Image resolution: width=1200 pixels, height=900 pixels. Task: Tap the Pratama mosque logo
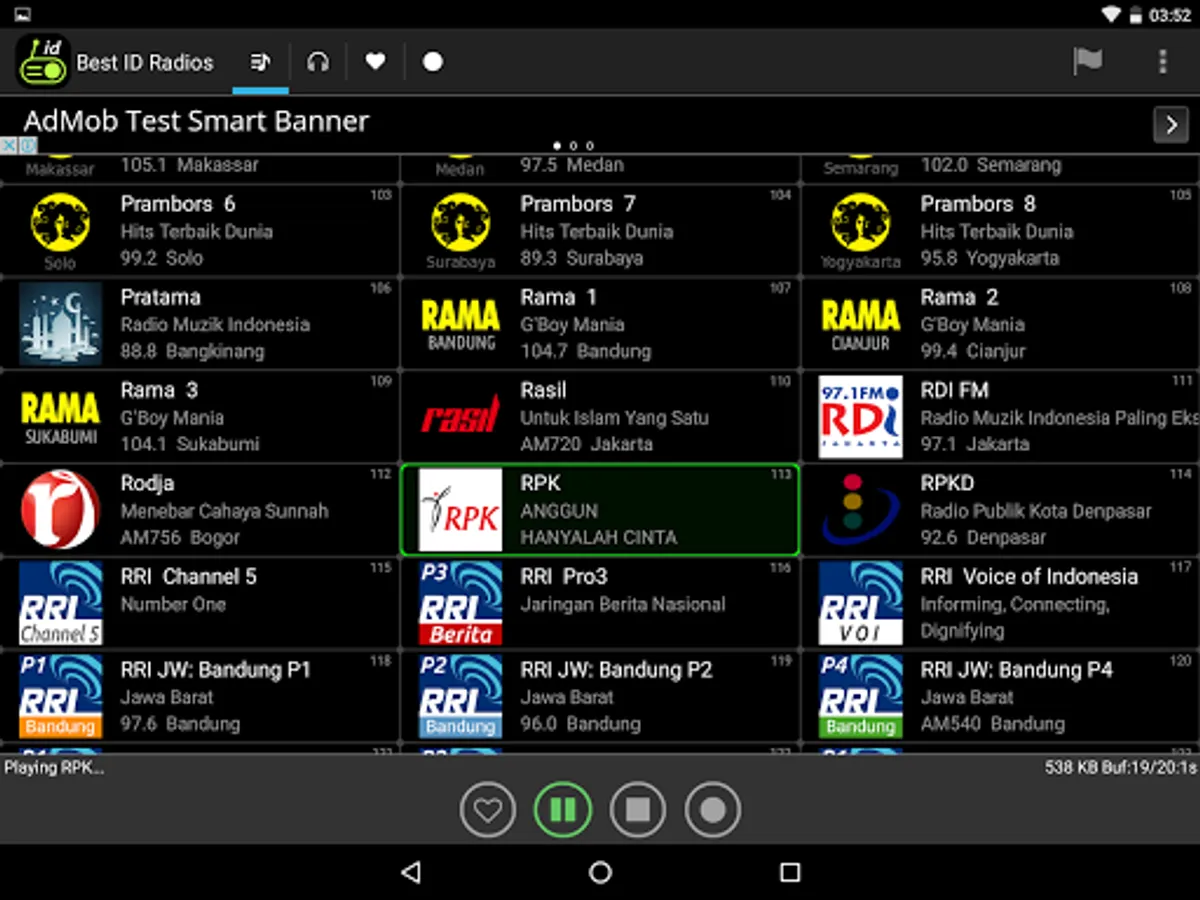(60, 324)
